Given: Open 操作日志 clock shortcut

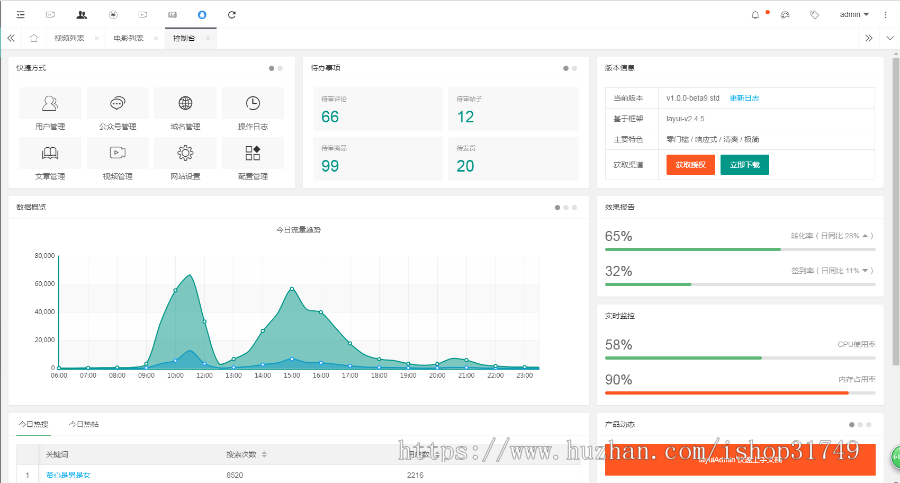Looking at the screenshot, I should click(x=253, y=110).
